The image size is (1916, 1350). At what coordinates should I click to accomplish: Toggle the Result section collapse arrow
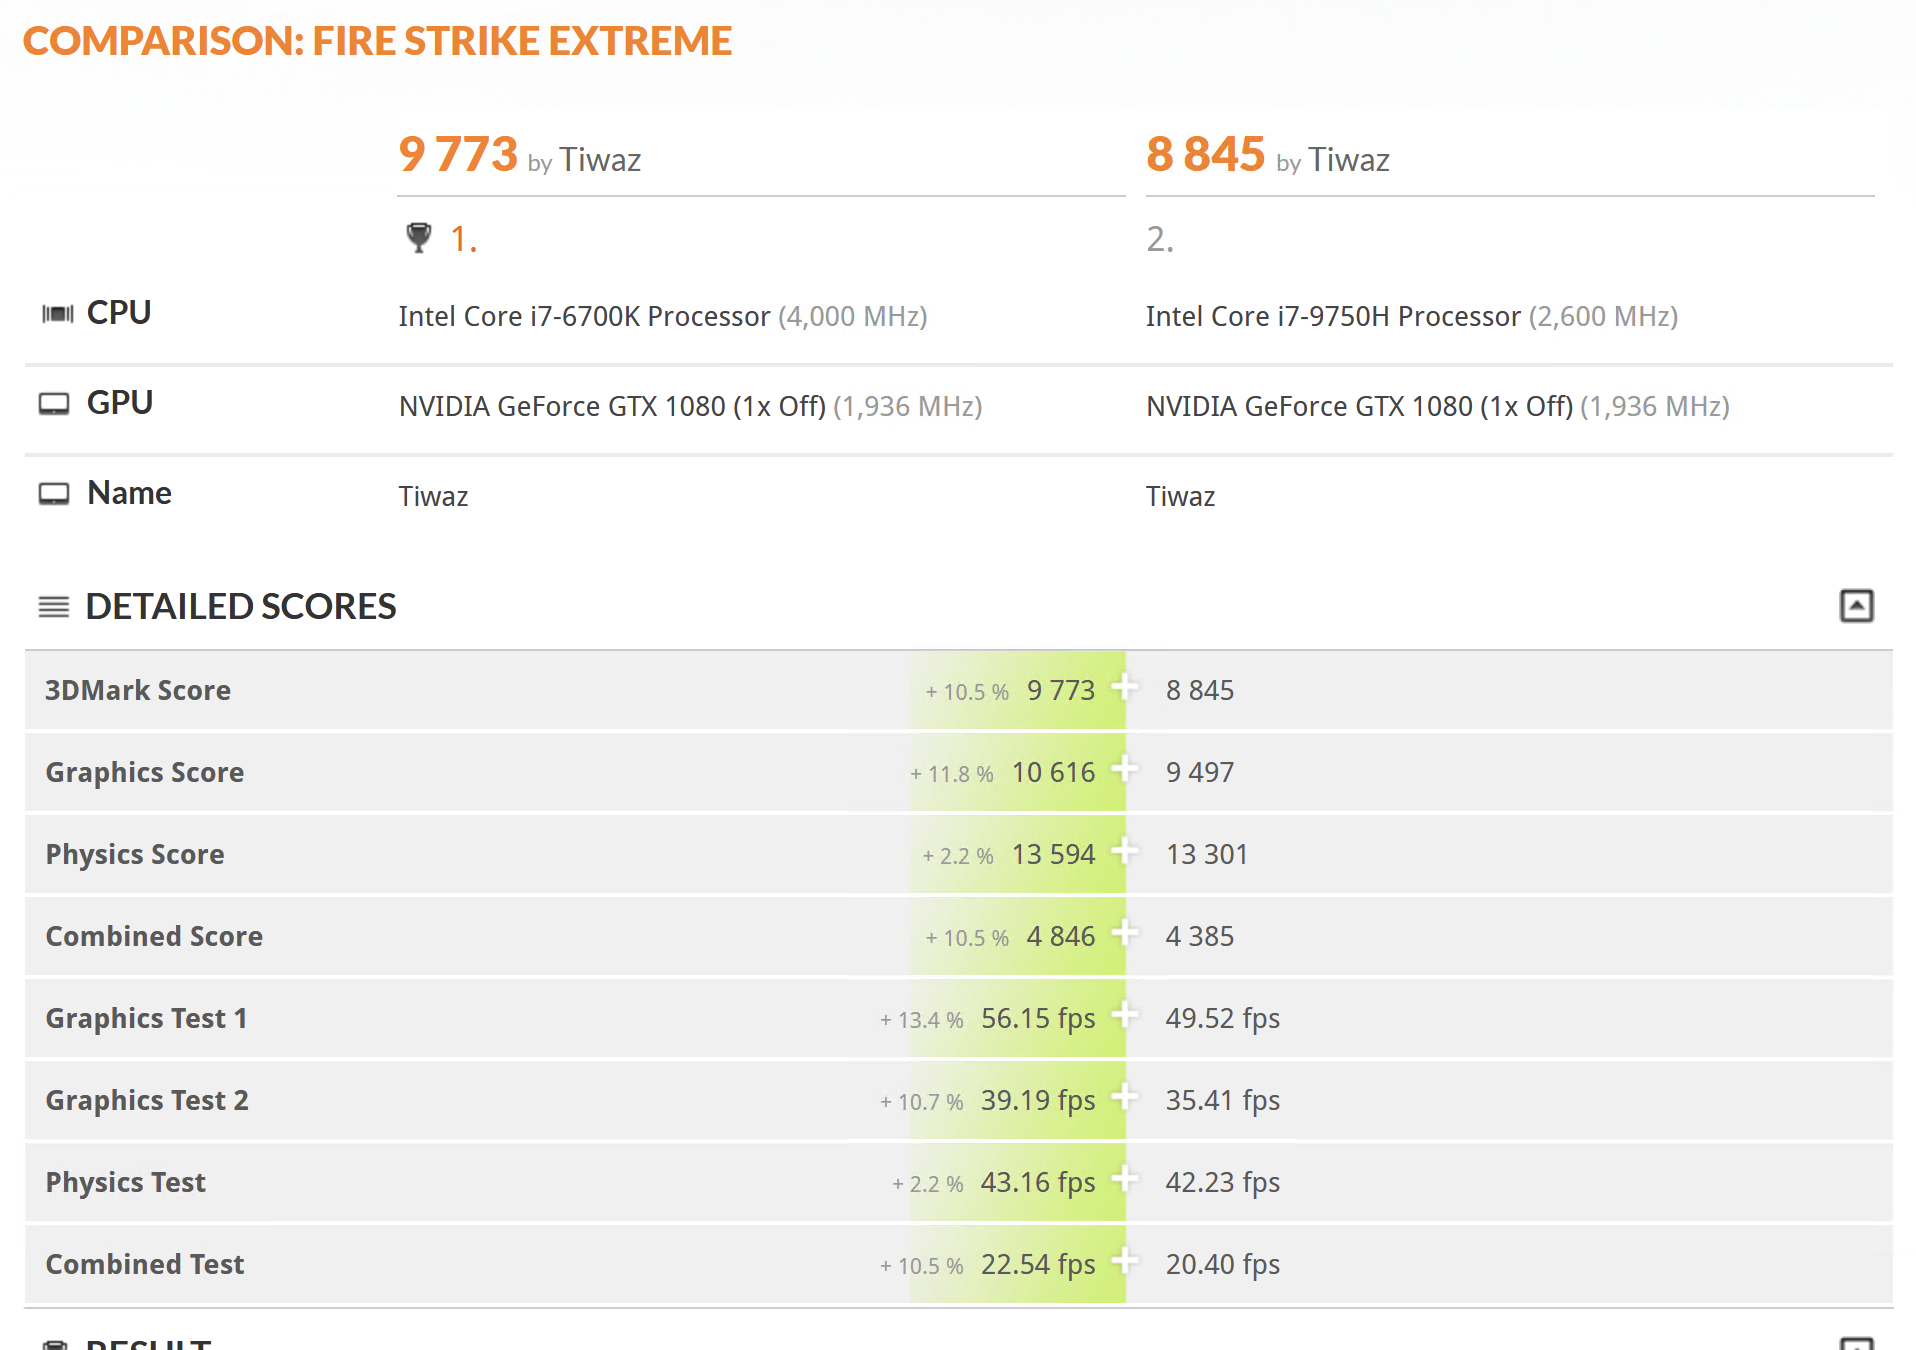click(1857, 1343)
